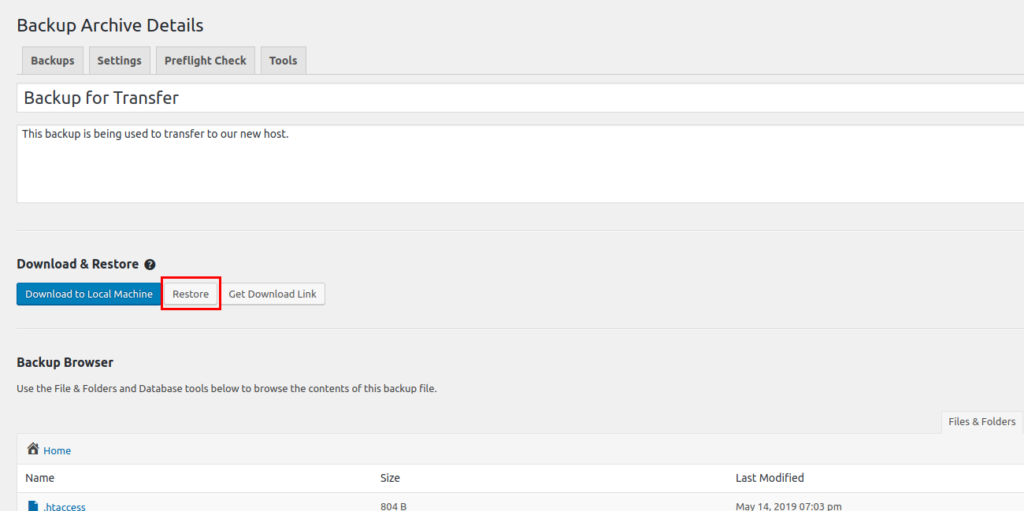The image size is (1024, 511).
Task: Switch to the Settings tab
Action: (119, 61)
